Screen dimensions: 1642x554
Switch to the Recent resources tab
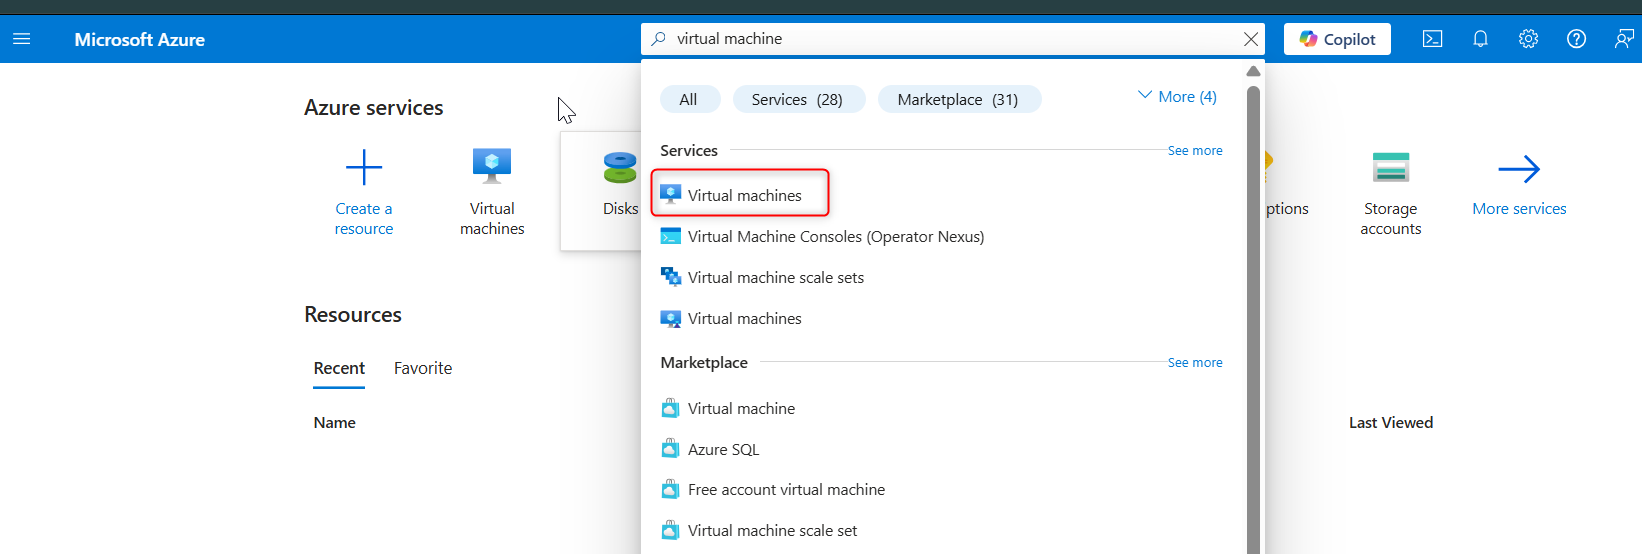click(339, 368)
